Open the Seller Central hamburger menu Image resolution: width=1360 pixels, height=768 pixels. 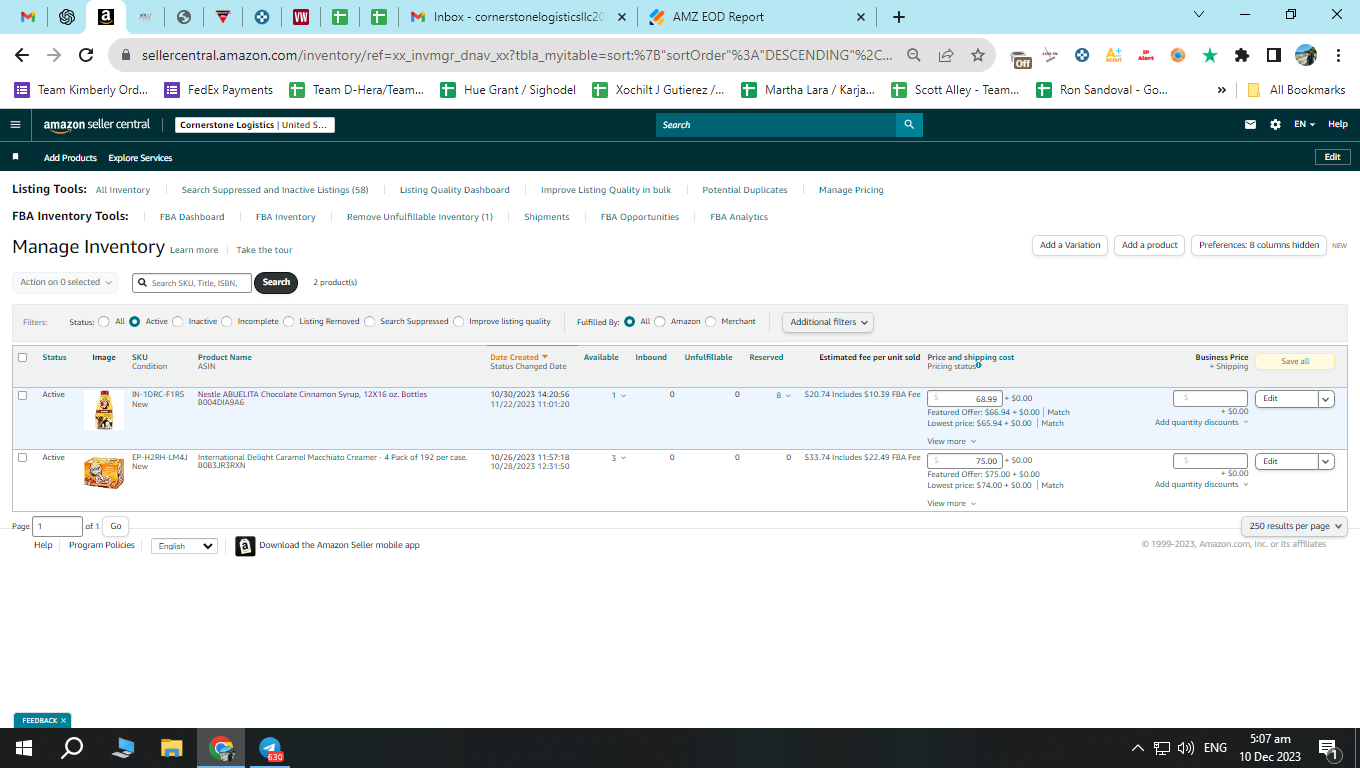[15, 125]
